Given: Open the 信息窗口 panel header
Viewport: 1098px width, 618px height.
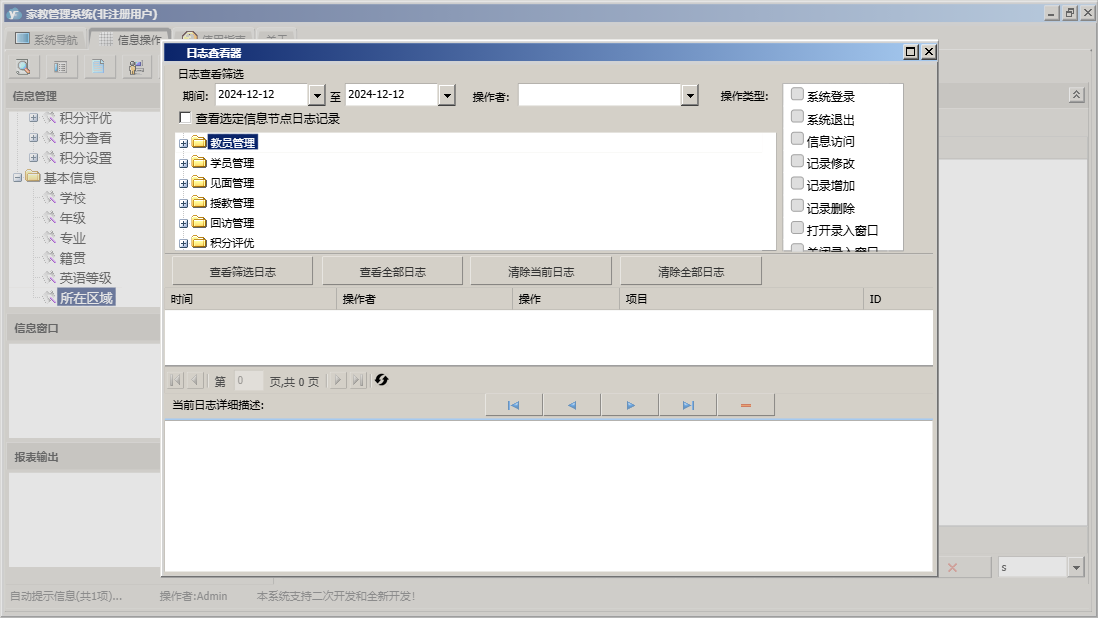Looking at the screenshot, I should (x=84, y=328).
